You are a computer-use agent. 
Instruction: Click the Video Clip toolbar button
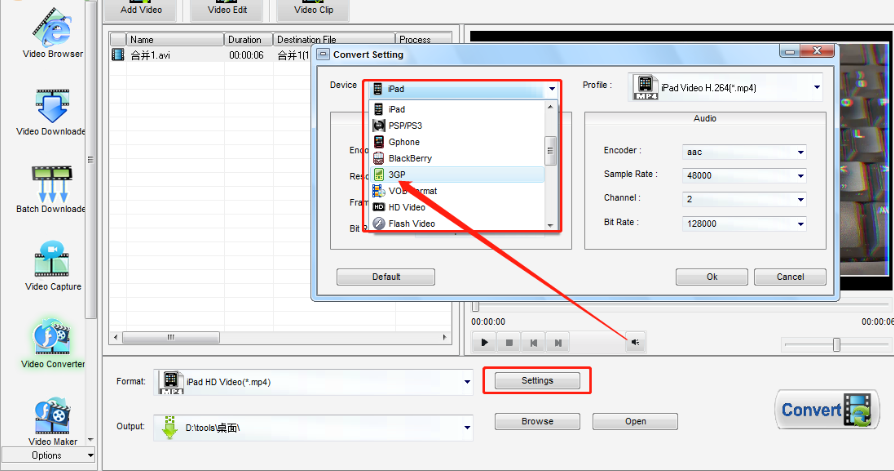coord(313,10)
